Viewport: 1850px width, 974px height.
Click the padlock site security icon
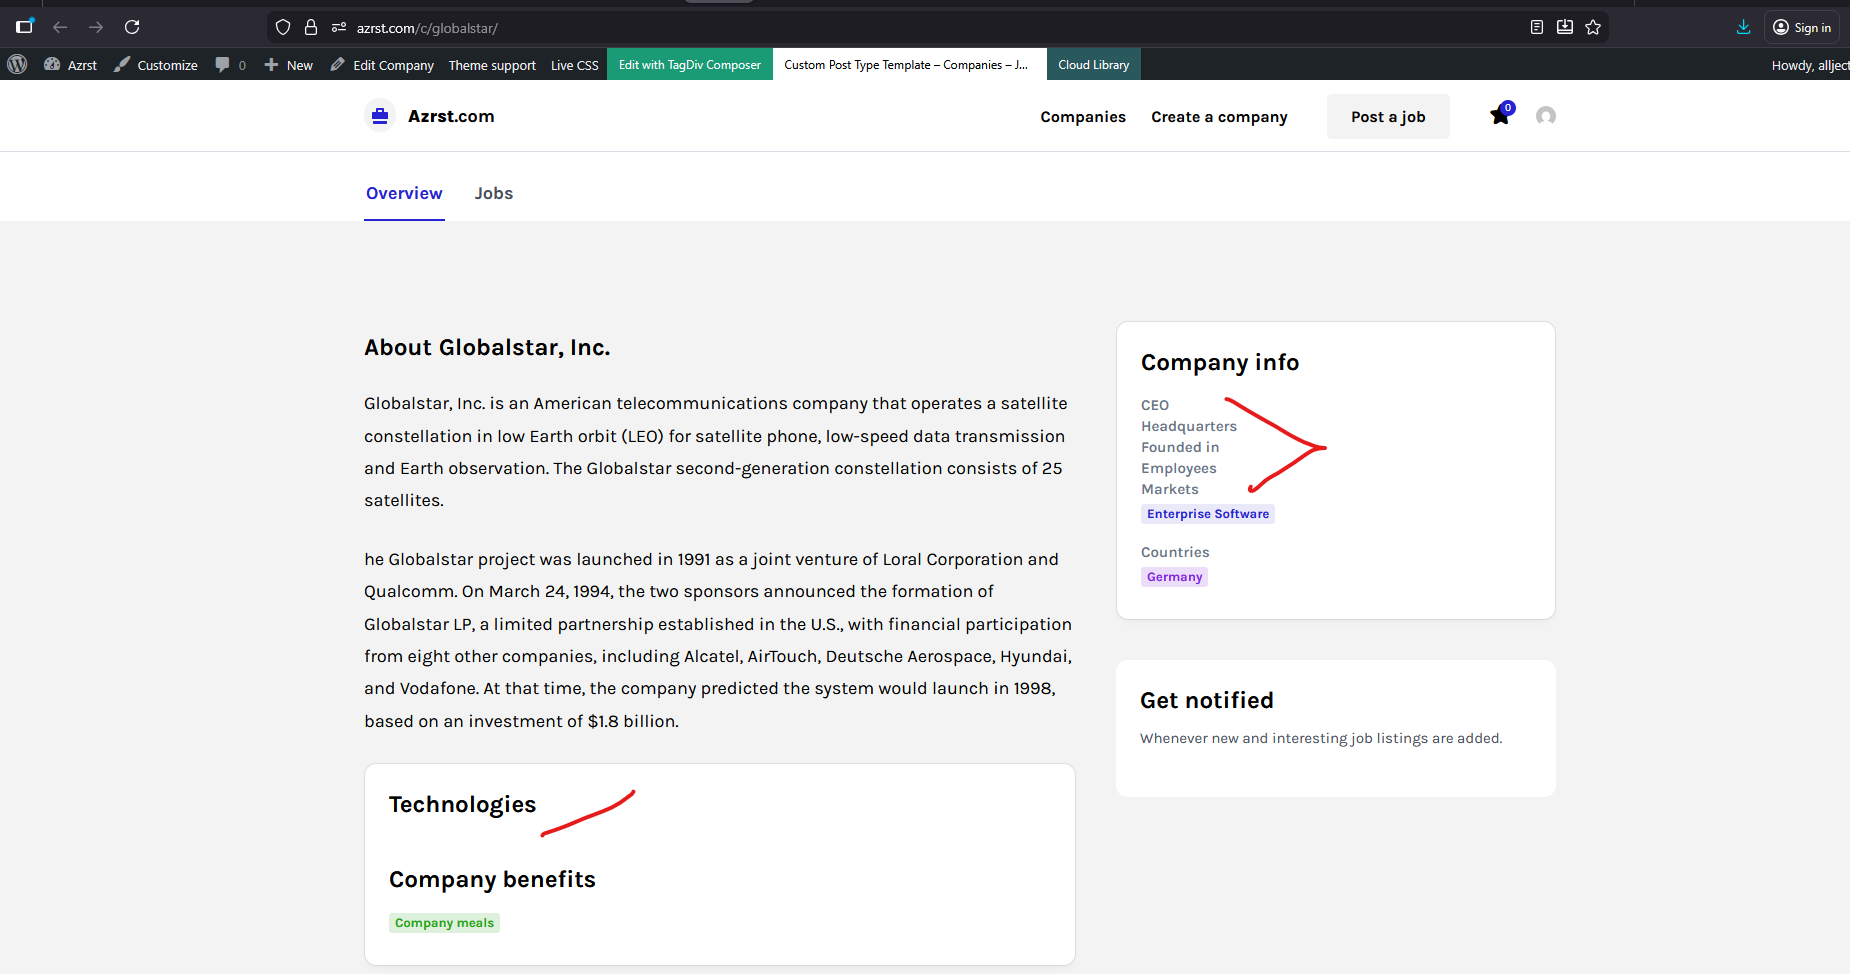point(311,27)
